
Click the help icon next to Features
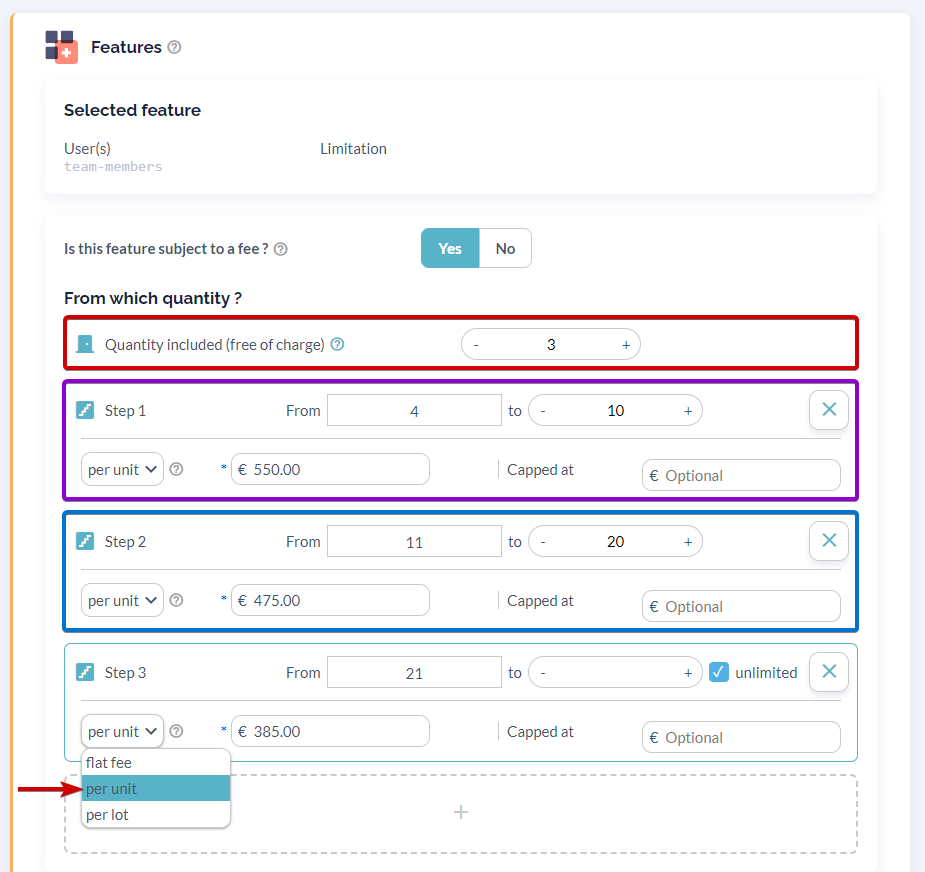point(174,47)
